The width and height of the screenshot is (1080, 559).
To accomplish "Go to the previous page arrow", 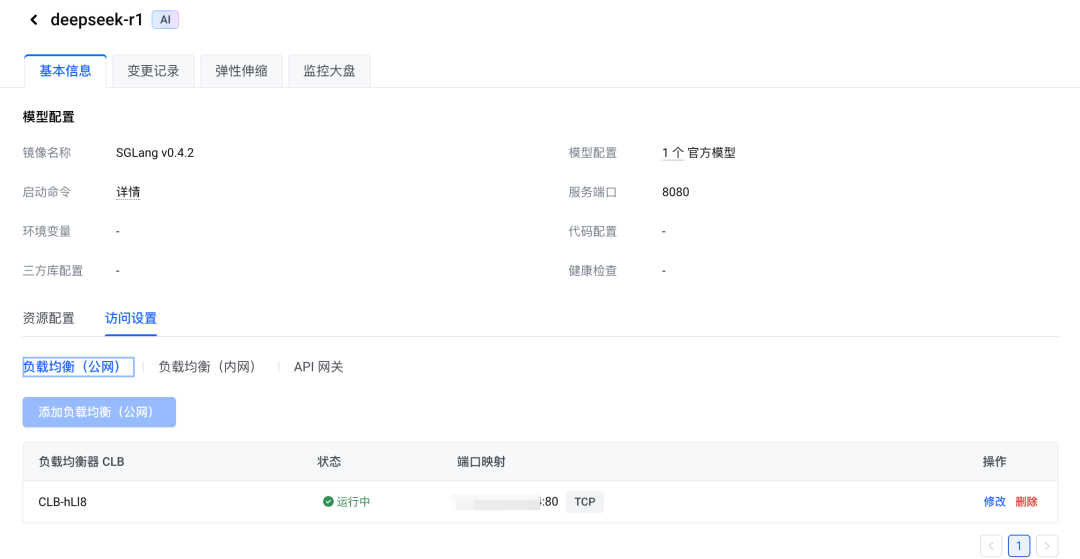I will tap(991, 546).
